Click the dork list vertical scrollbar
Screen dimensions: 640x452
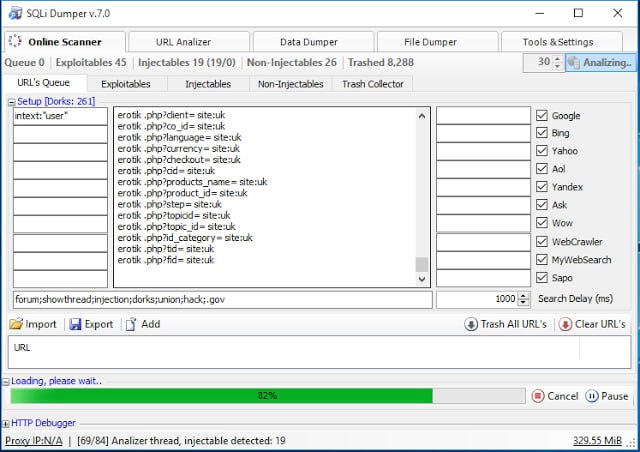421,190
